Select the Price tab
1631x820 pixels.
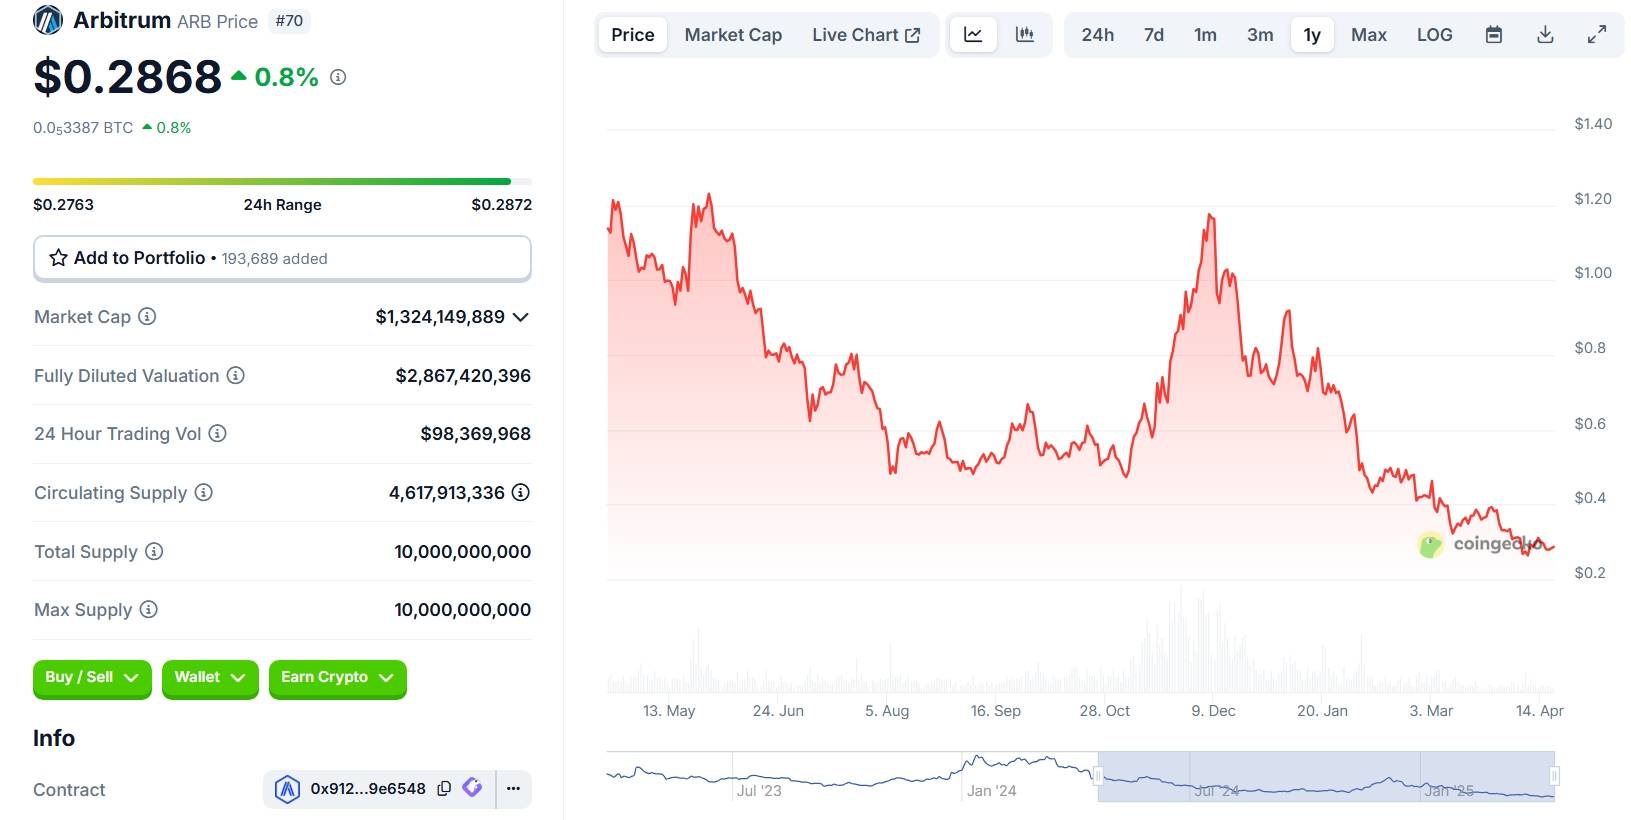point(632,35)
